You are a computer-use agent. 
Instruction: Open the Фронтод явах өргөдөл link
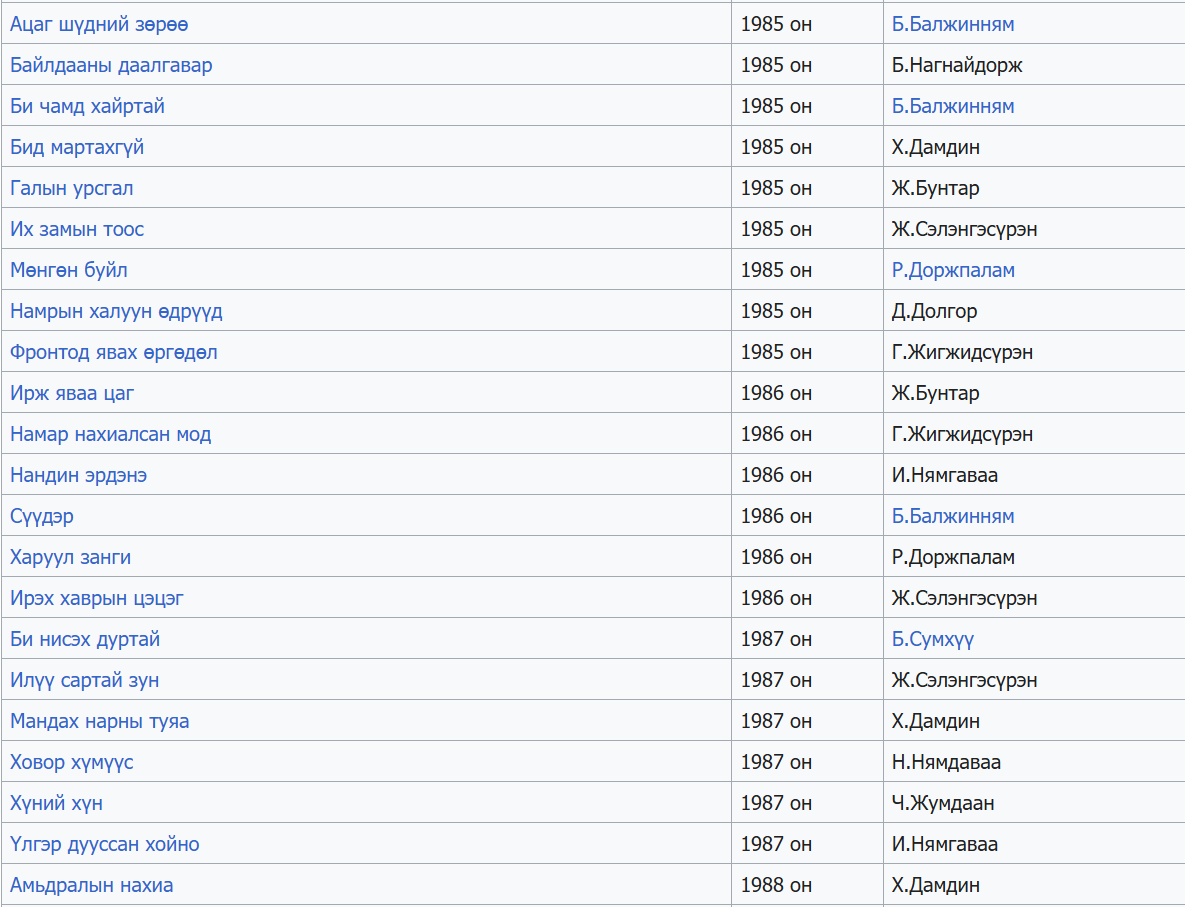113,352
